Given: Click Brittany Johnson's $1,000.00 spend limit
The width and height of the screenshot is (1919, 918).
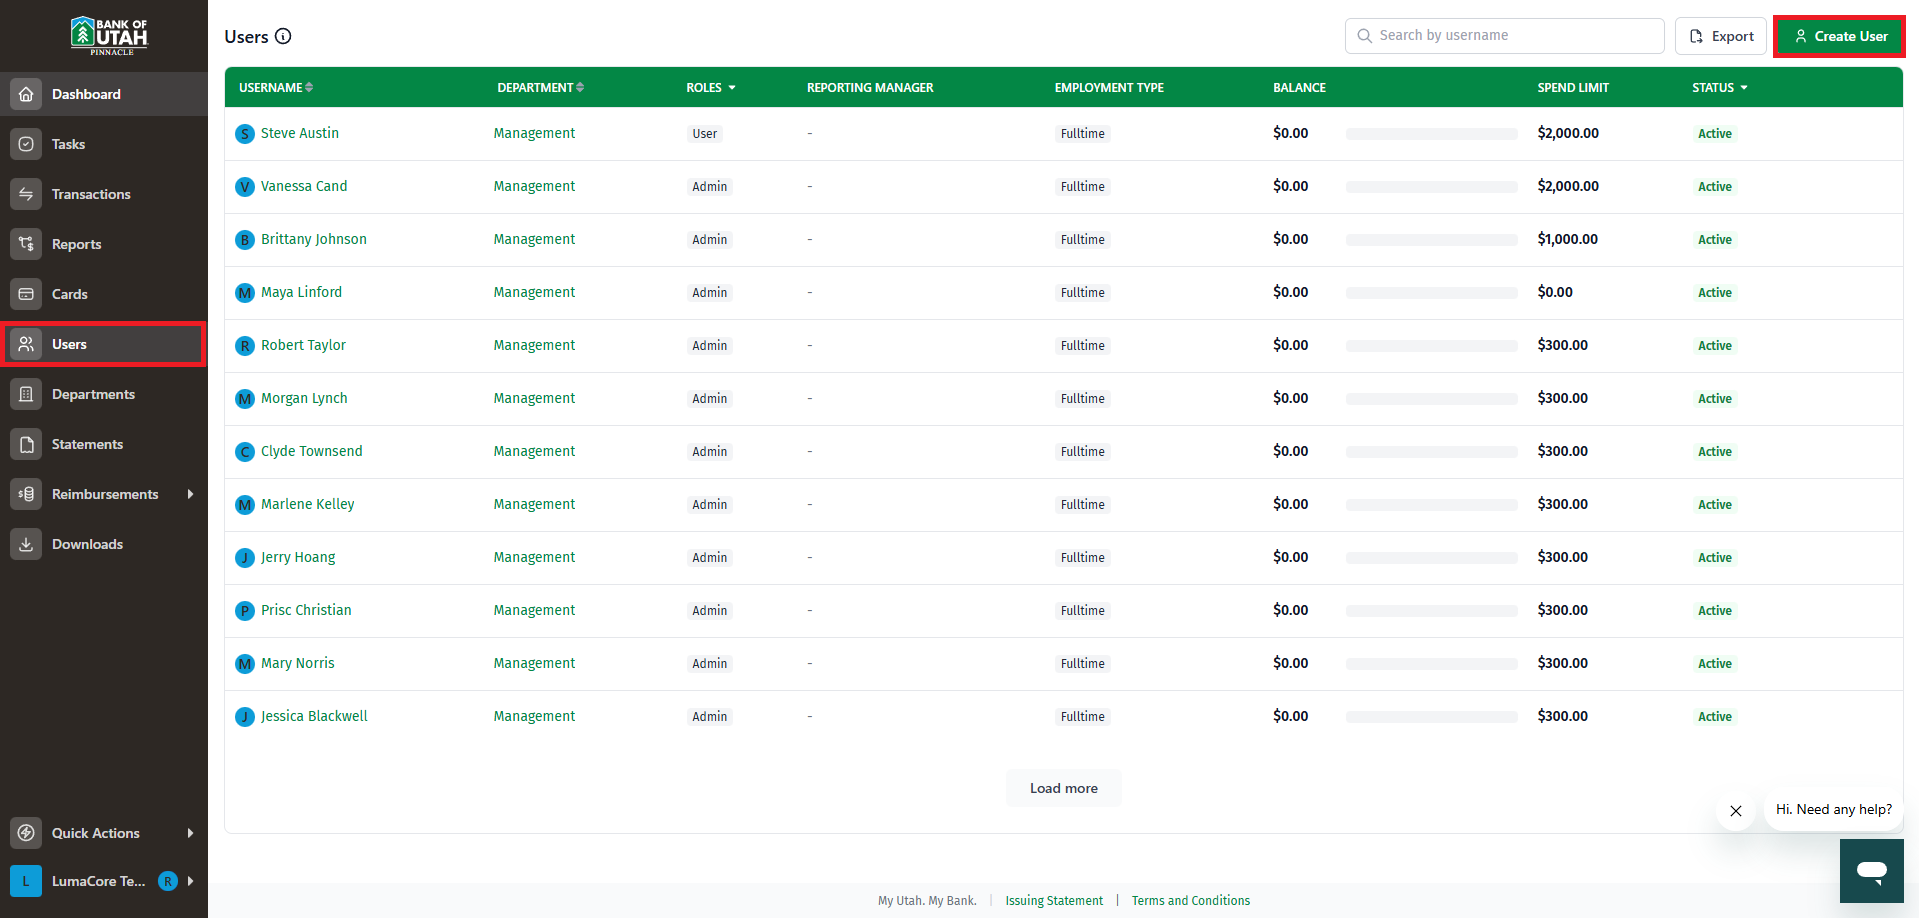Looking at the screenshot, I should pyautogui.click(x=1567, y=239).
